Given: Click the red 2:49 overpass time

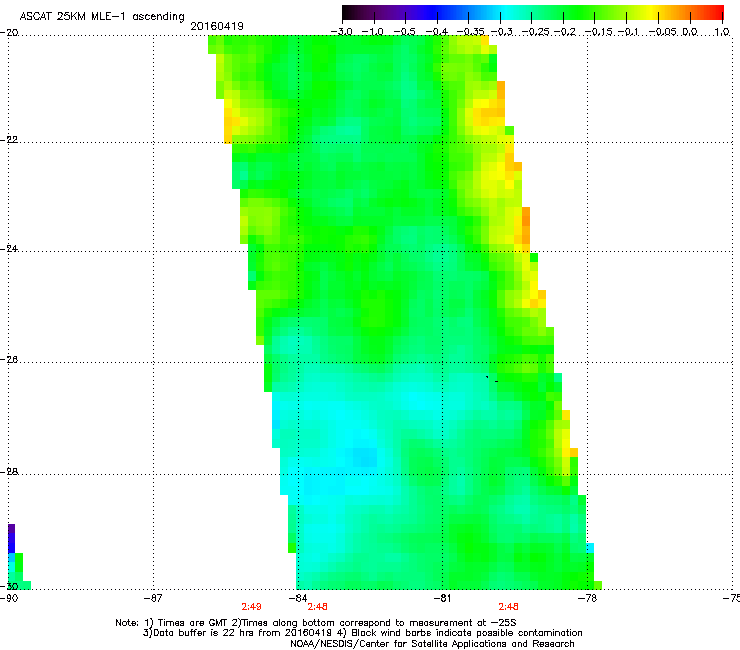Looking at the screenshot, I should (252, 607).
